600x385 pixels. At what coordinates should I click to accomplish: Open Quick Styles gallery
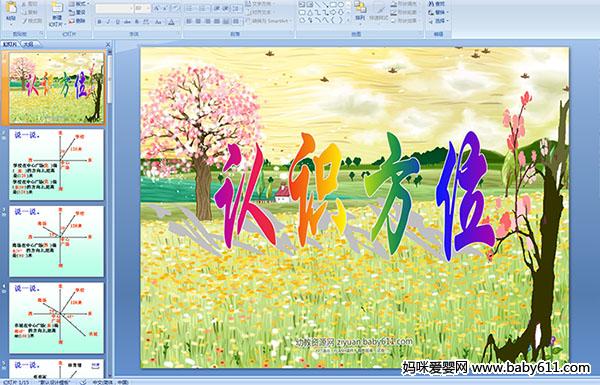coord(379,11)
